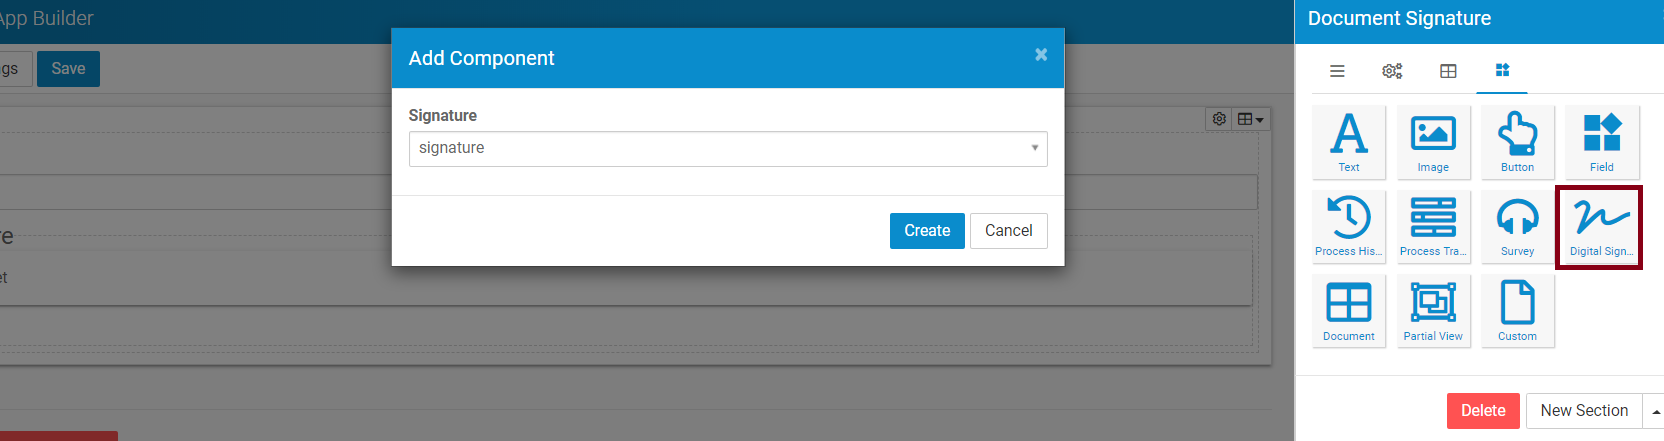Choose the Custom component

point(1517,311)
